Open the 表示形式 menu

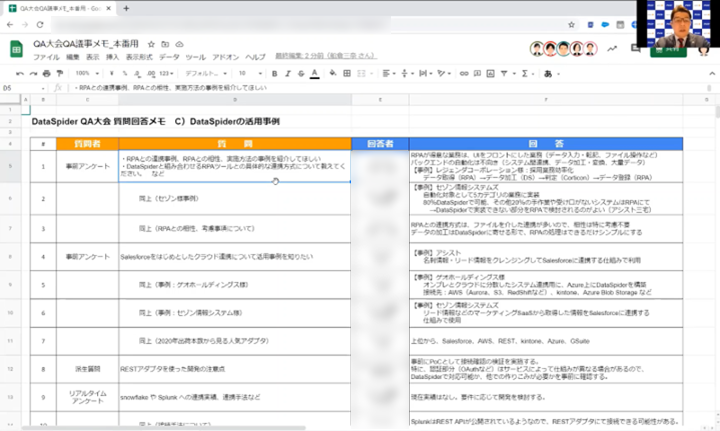(139, 57)
